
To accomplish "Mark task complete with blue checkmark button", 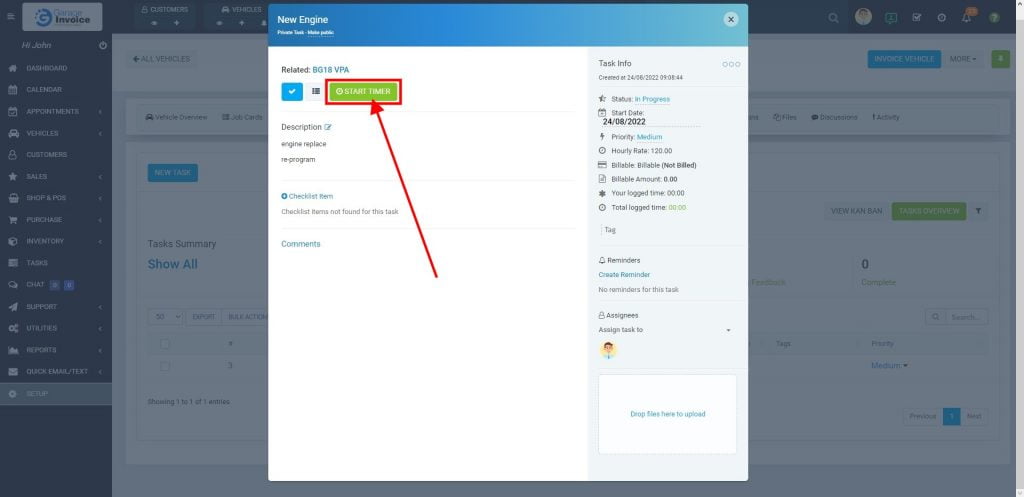I will click(x=292, y=91).
